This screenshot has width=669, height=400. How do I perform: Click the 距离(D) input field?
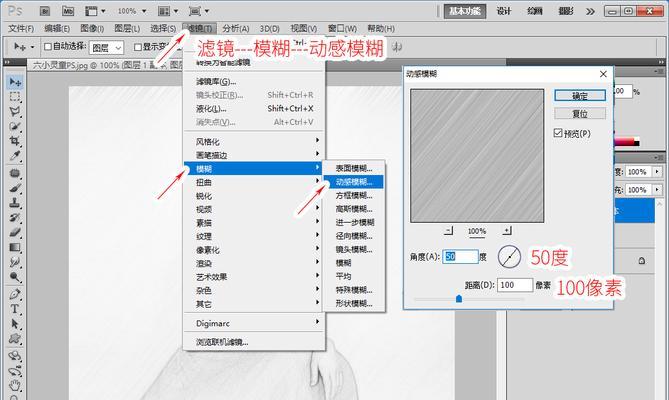pos(515,285)
